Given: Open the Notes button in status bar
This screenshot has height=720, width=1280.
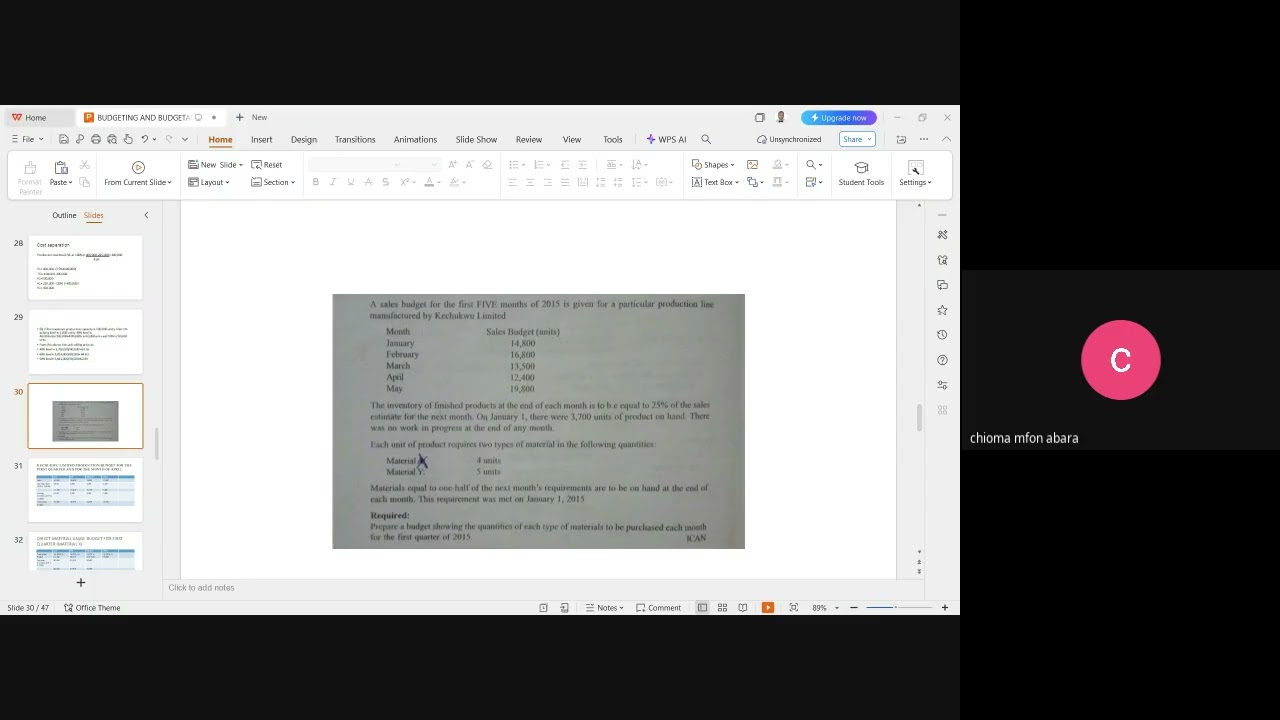Looking at the screenshot, I should pyautogui.click(x=605, y=608).
